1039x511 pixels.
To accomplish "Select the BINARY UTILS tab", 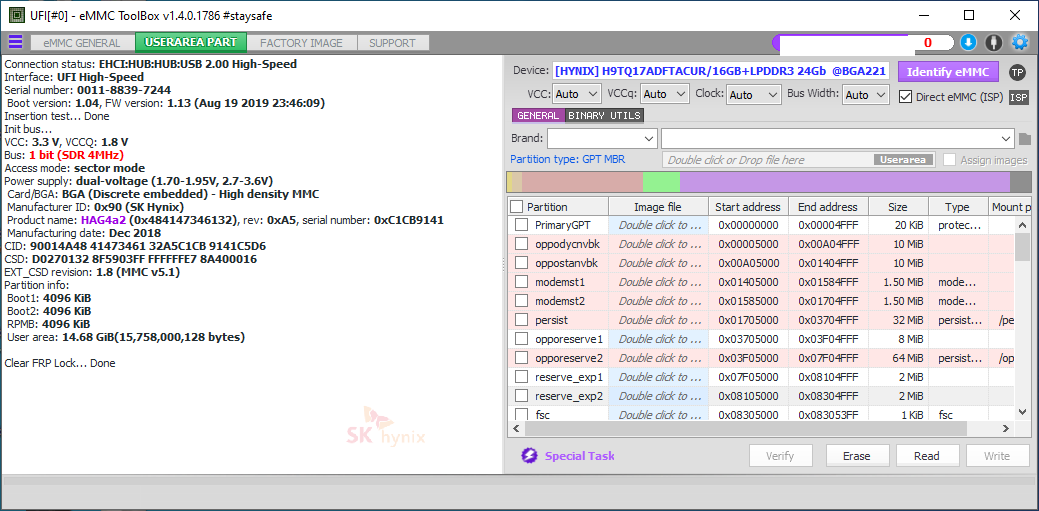I will pyautogui.click(x=604, y=116).
